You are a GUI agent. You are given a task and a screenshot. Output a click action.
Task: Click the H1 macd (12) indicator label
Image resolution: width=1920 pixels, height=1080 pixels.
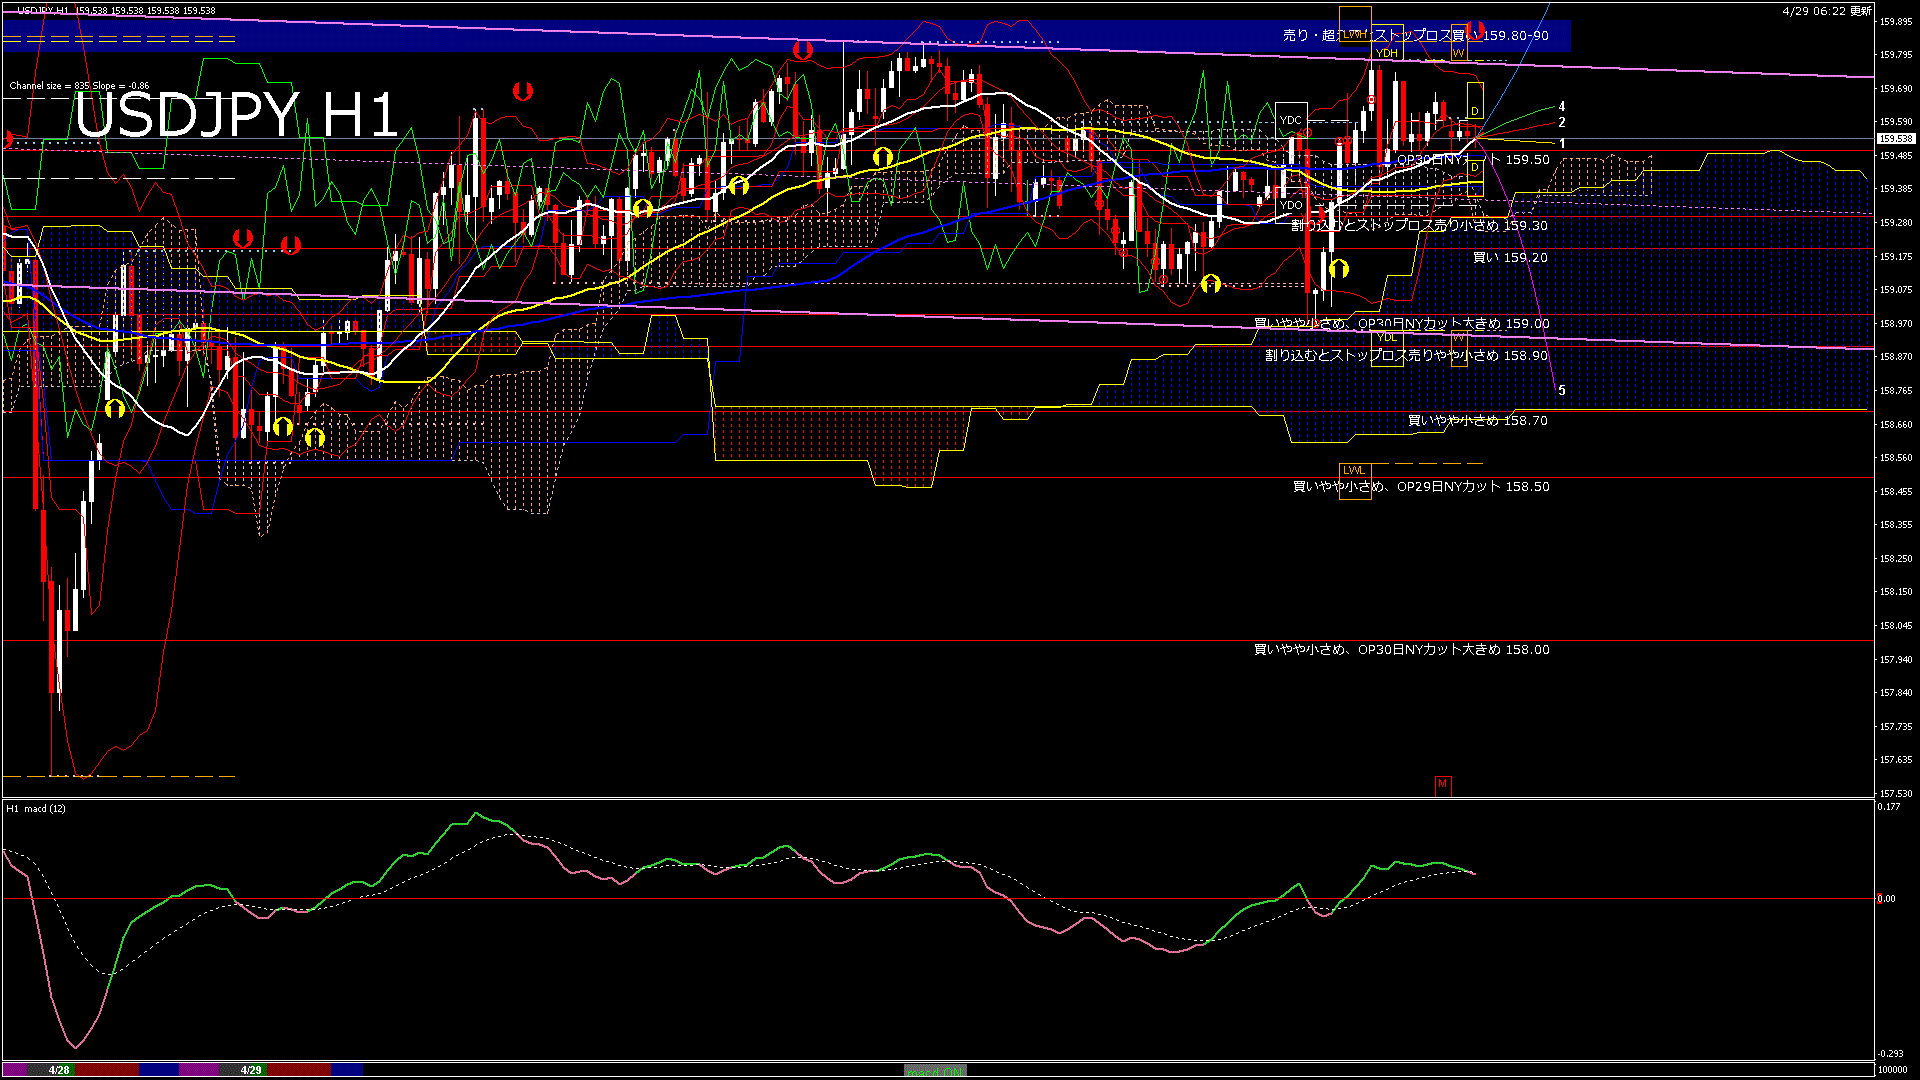click(36, 808)
